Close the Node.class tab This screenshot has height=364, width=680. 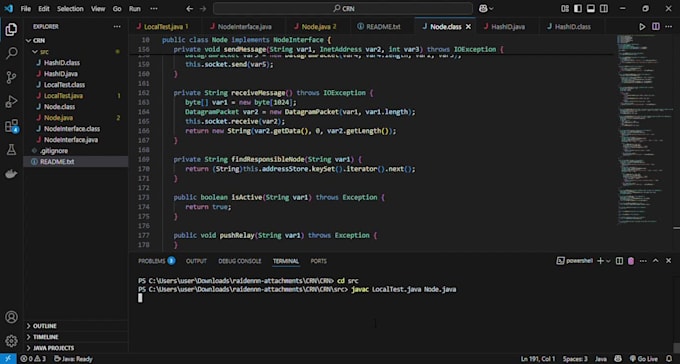[468, 26]
